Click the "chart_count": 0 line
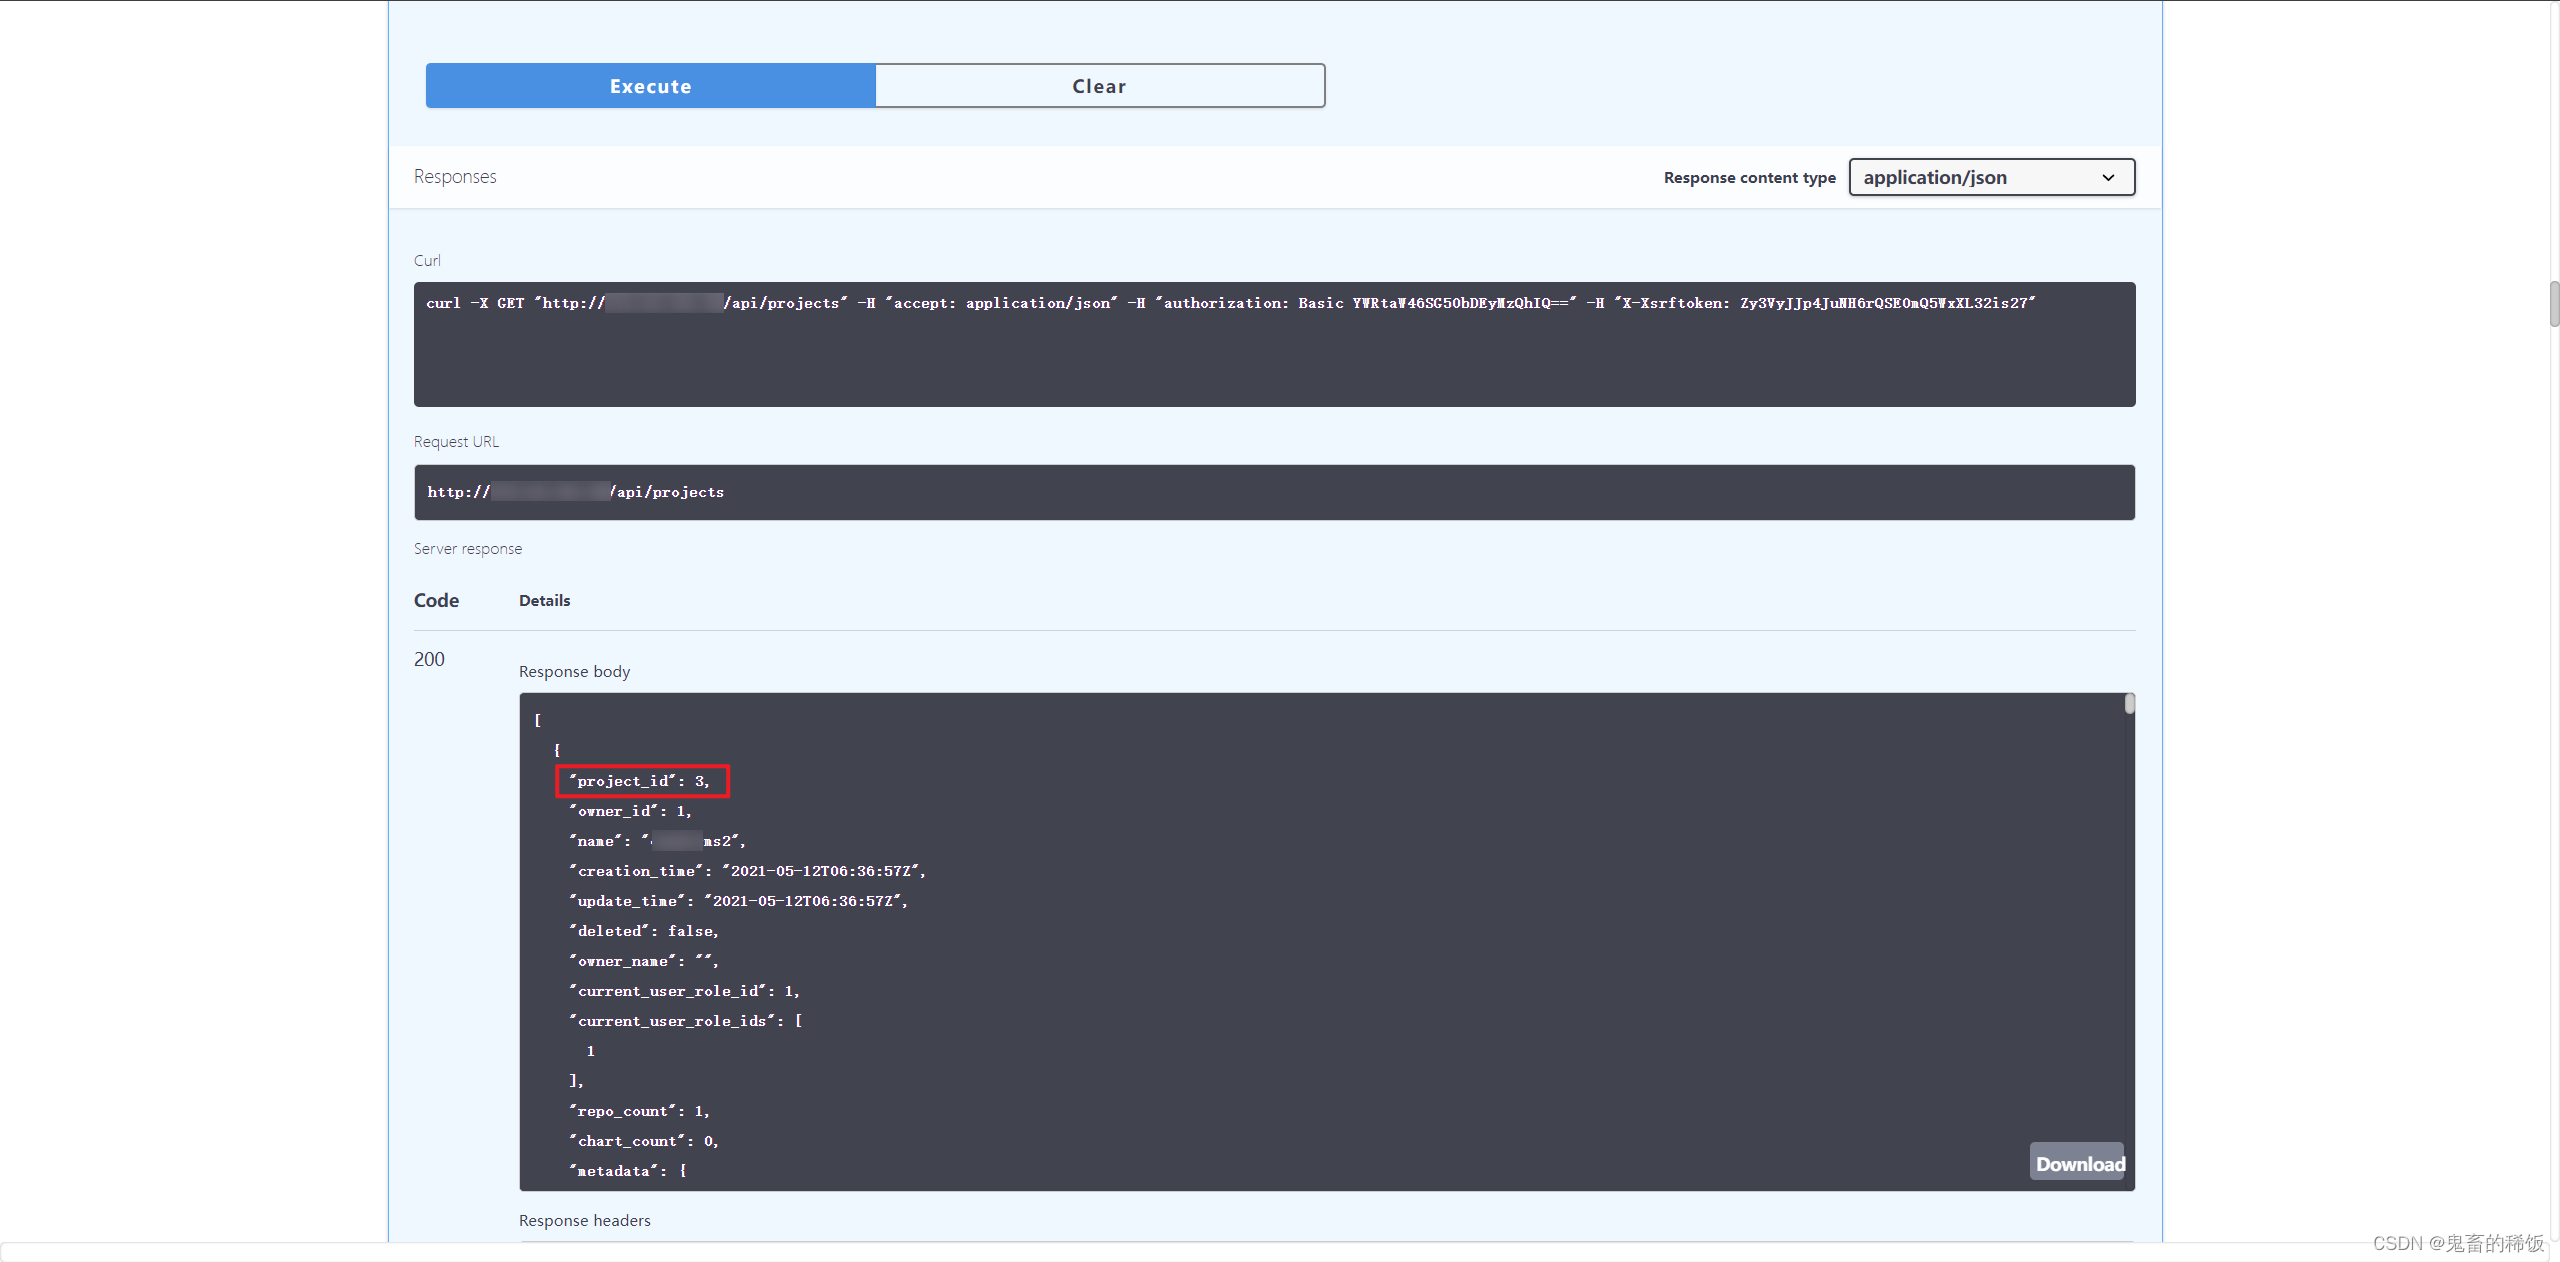Viewport: 2560px width, 1262px height. (x=644, y=1141)
